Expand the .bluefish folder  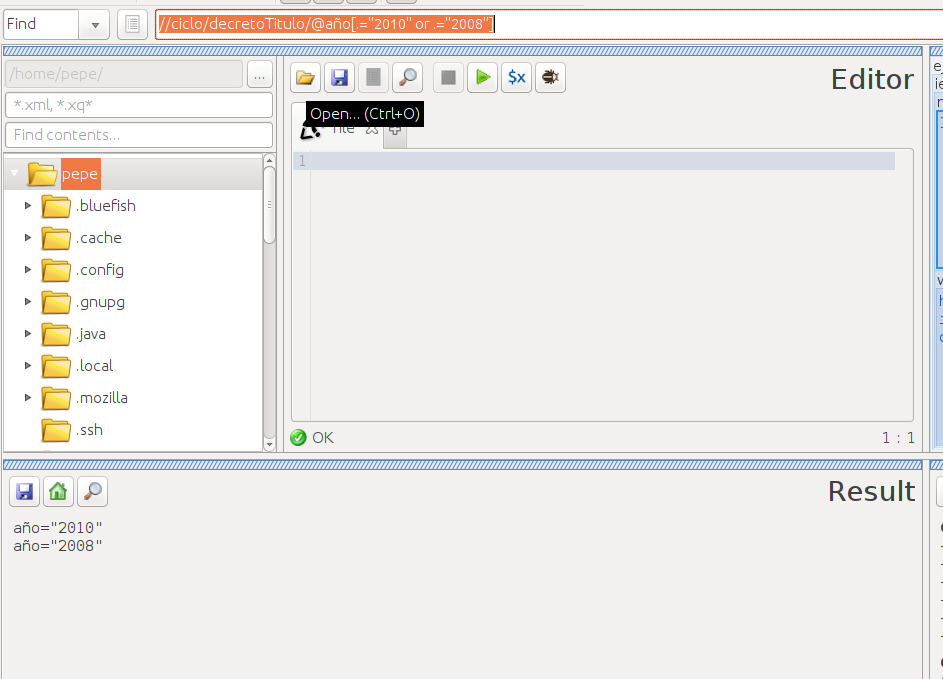[x=28, y=206]
